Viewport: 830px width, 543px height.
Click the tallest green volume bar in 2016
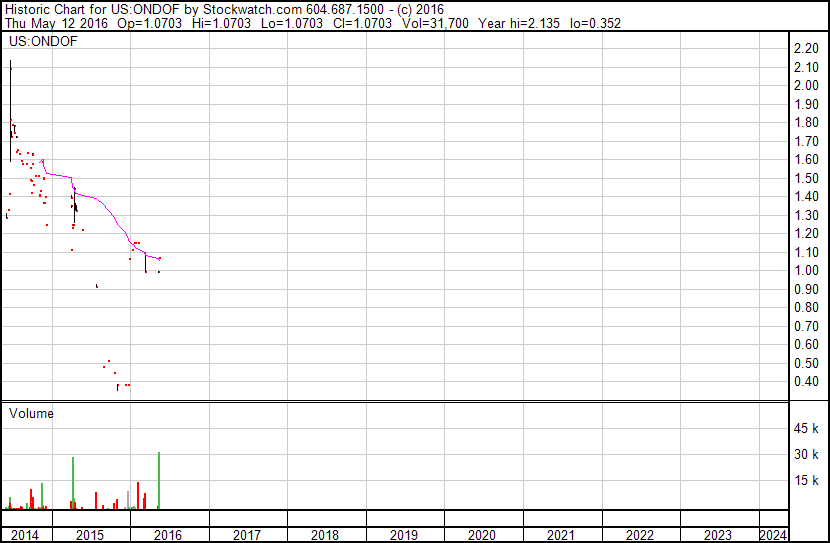coord(159,482)
